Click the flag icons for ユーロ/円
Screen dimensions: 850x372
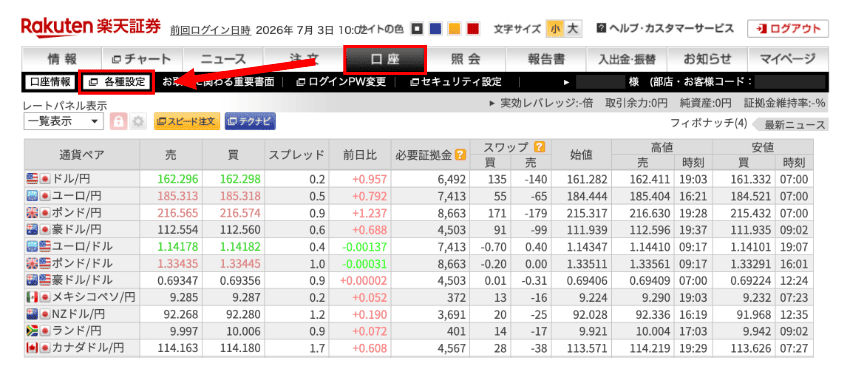click(37, 196)
